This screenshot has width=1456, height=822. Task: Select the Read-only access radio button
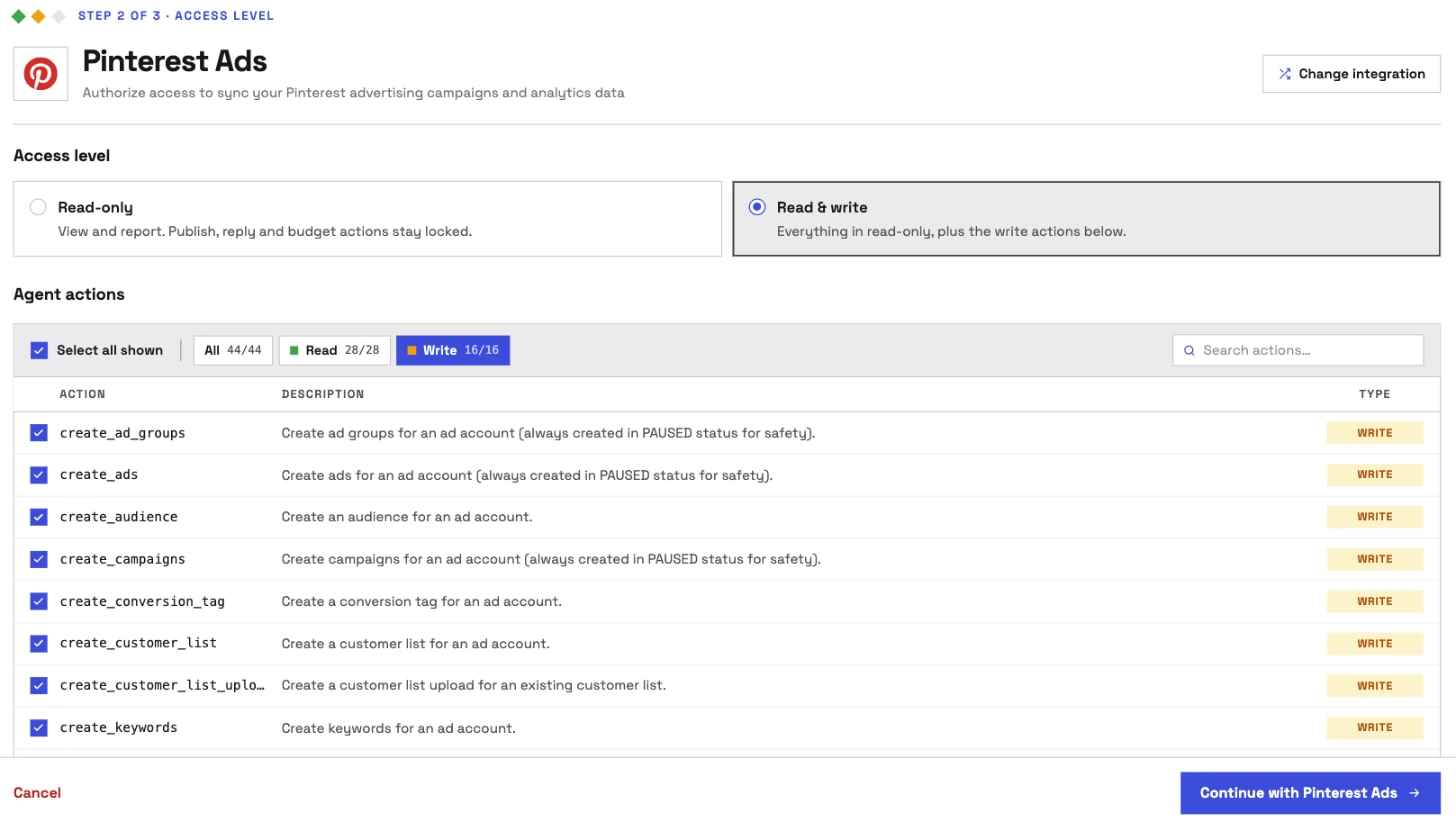click(38, 208)
